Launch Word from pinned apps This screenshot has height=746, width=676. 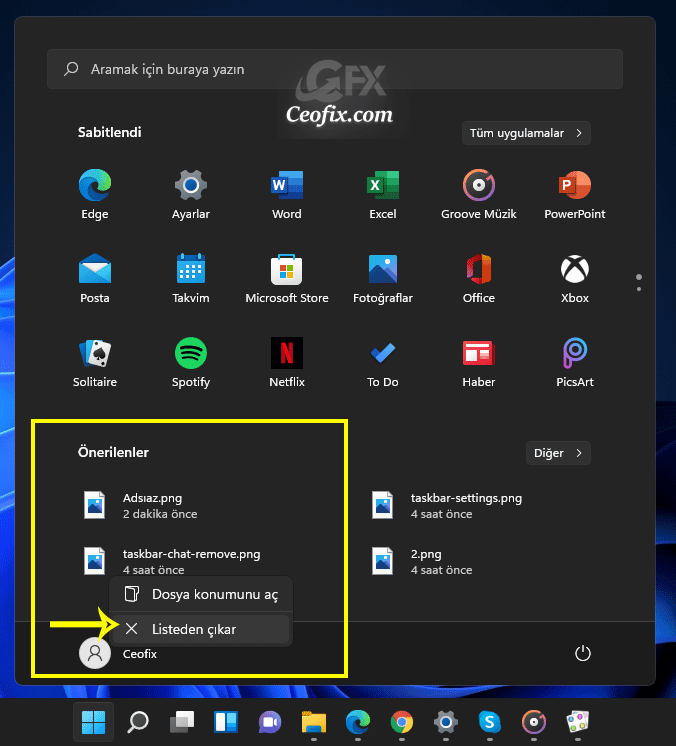pos(287,194)
